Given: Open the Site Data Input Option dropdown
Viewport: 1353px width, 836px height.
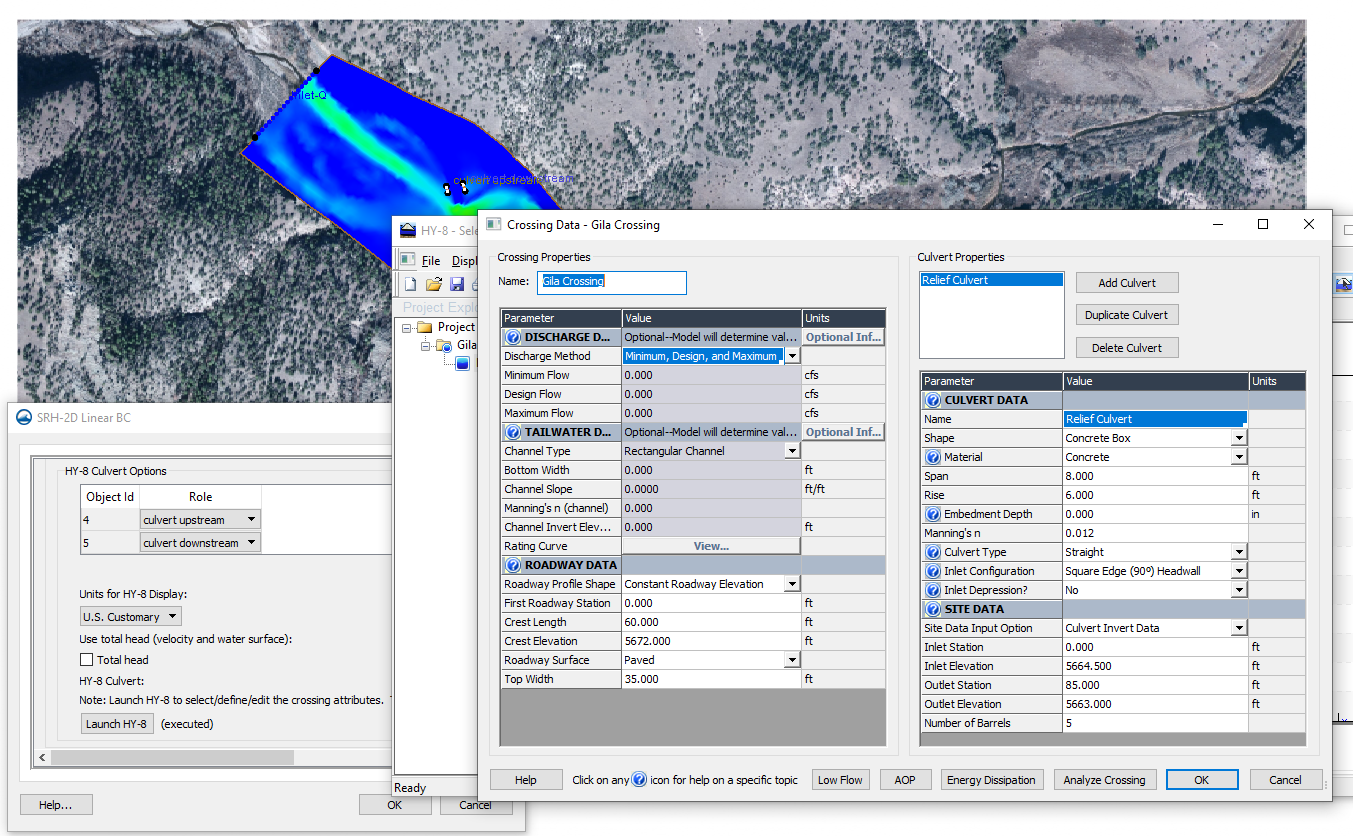Looking at the screenshot, I should pyautogui.click(x=1239, y=628).
